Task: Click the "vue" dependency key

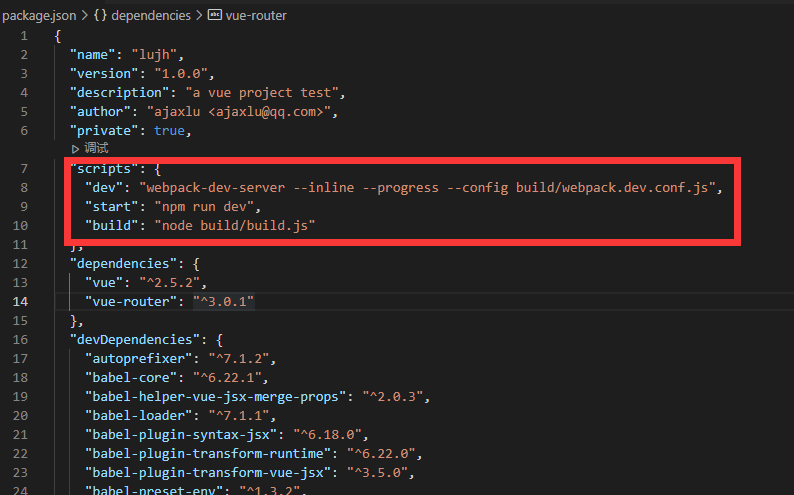Action: (104, 282)
